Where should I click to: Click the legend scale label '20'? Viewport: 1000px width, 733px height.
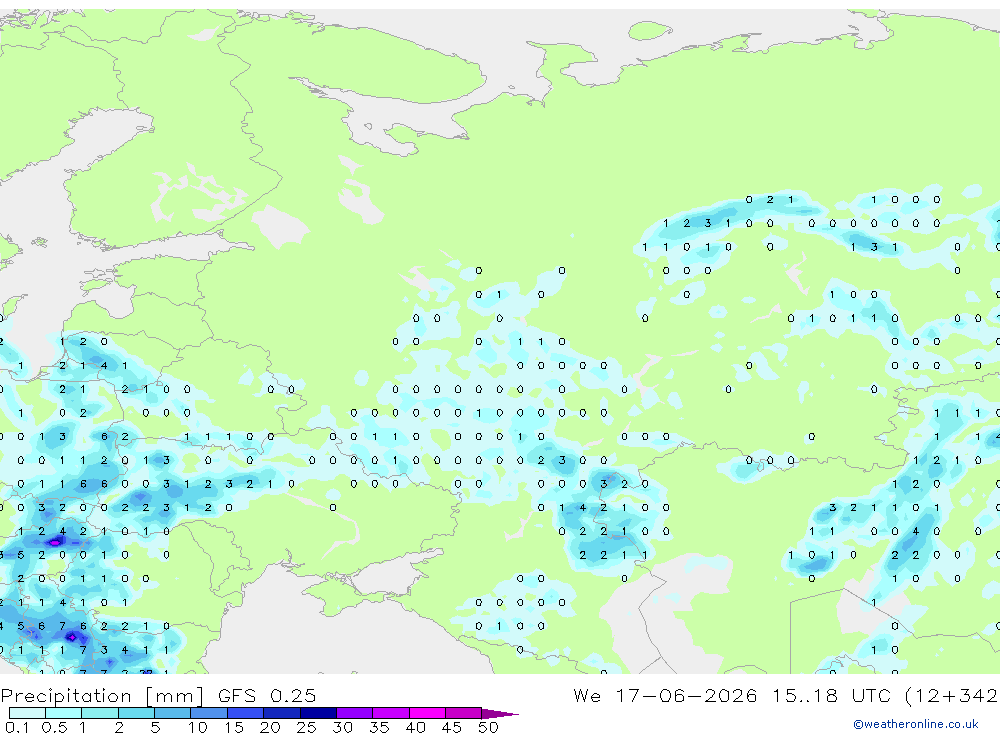point(270,727)
